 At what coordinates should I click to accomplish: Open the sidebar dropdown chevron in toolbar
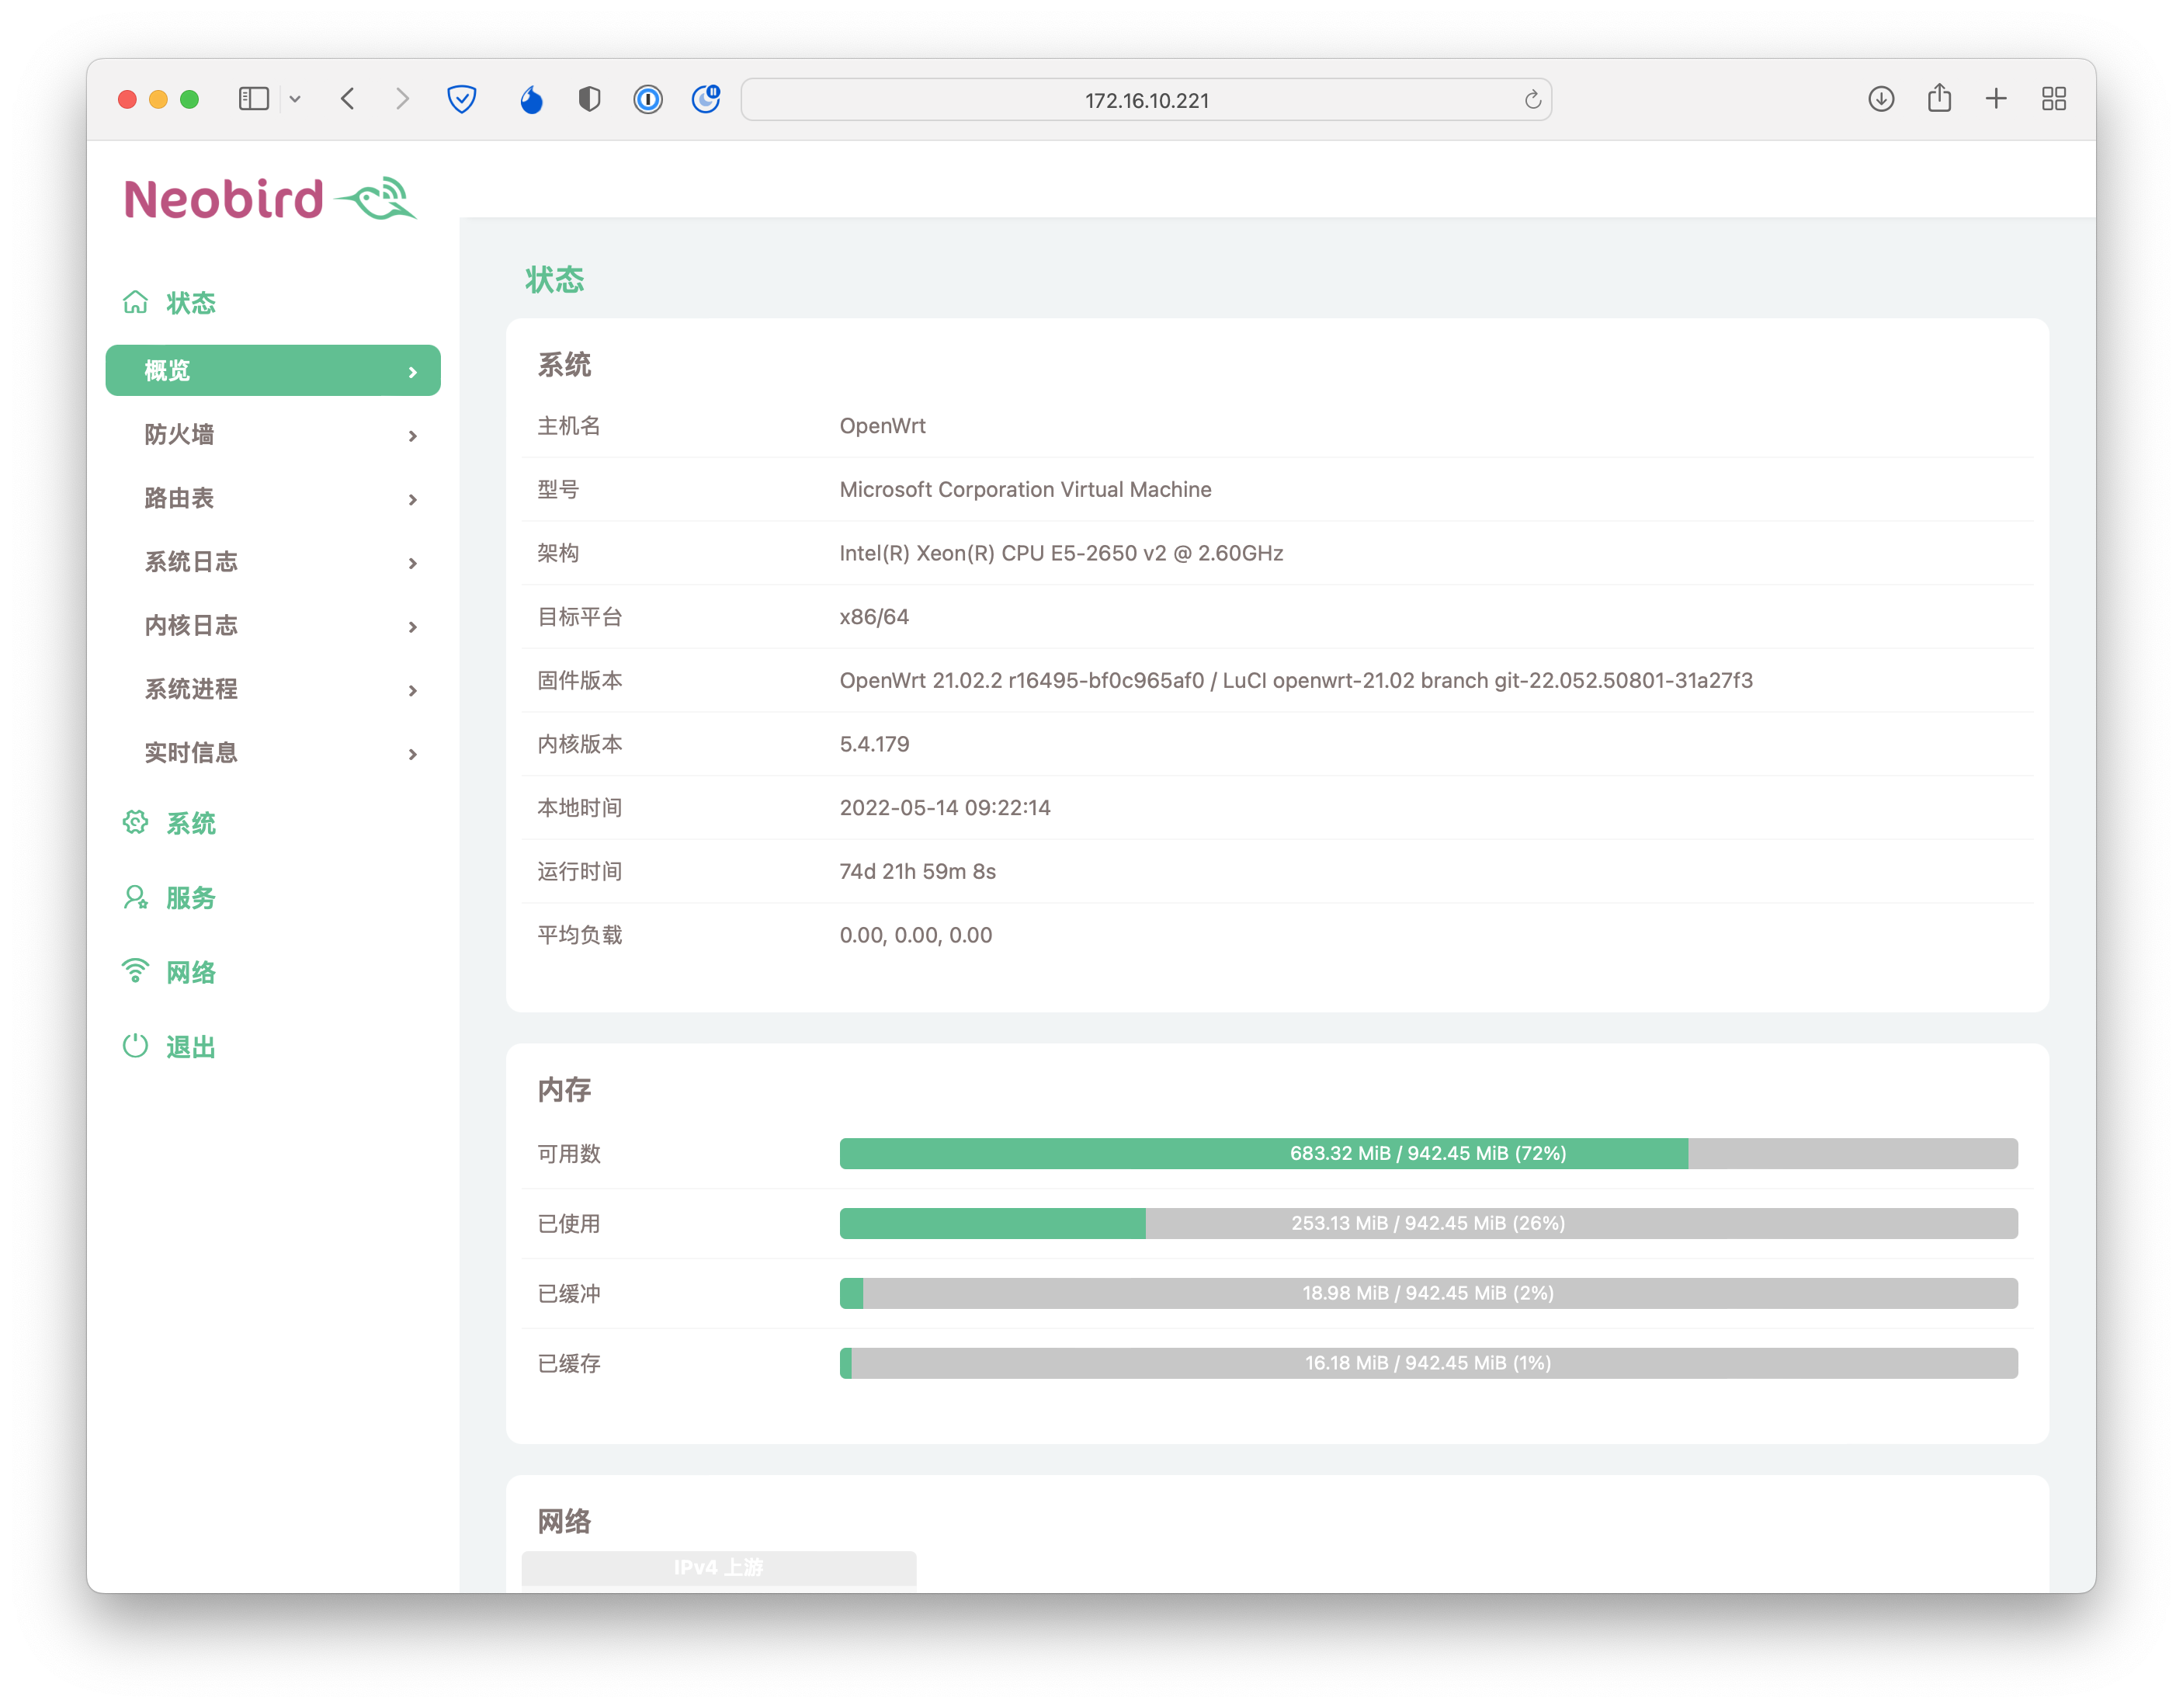coord(295,99)
